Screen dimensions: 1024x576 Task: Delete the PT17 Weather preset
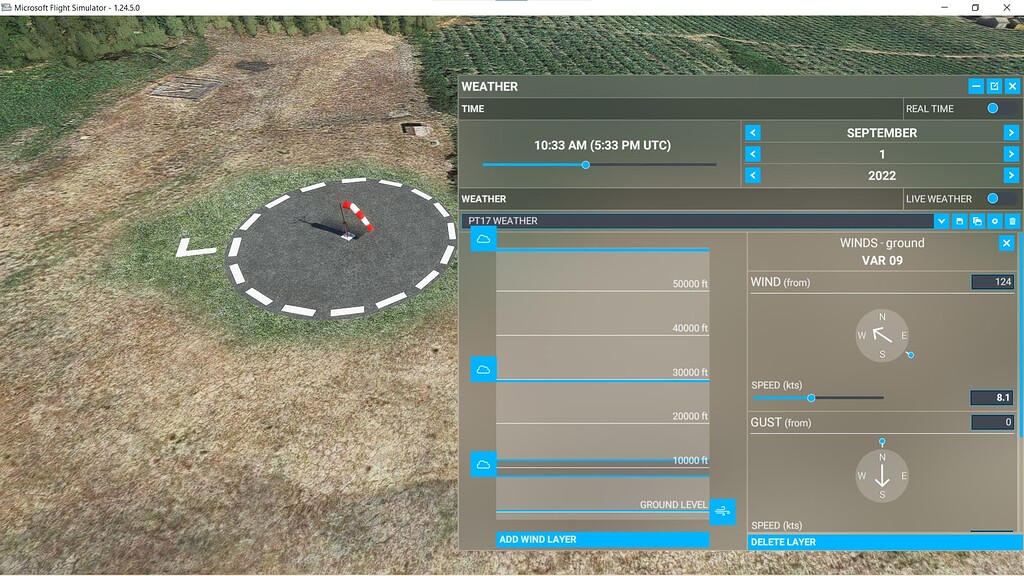coord(1013,221)
